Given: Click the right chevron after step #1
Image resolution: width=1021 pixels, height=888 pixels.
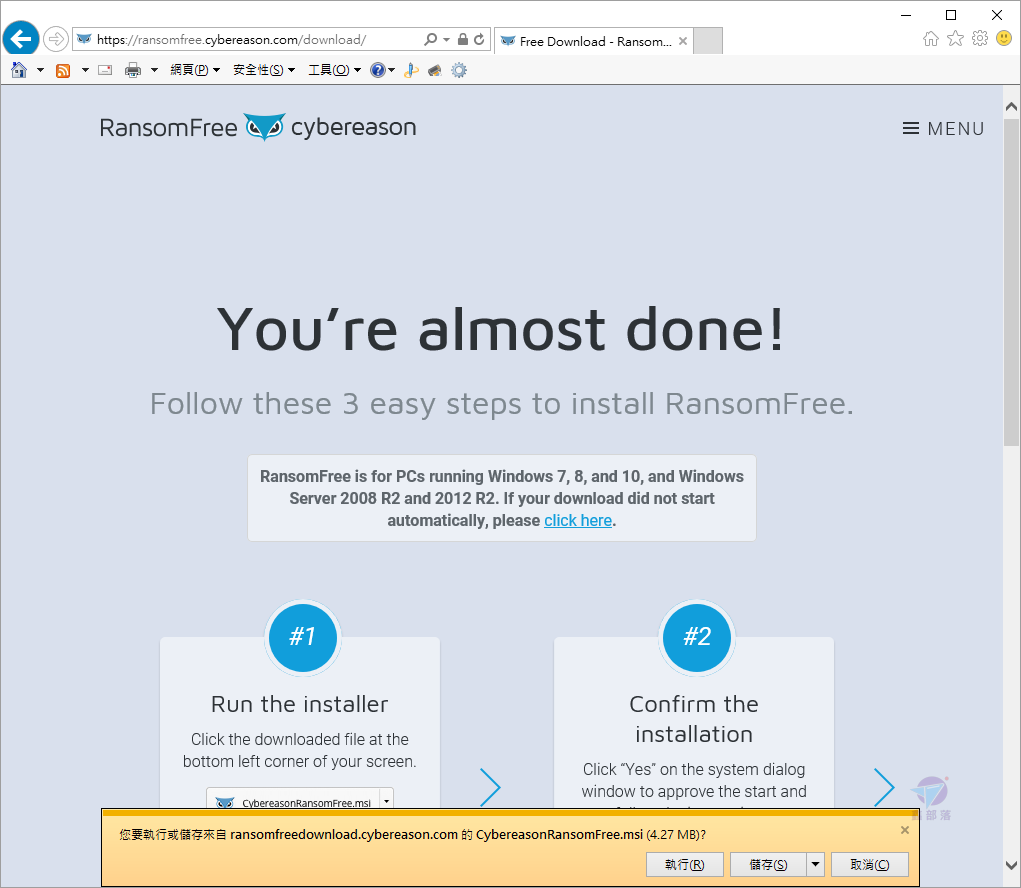Looking at the screenshot, I should pyautogui.click(x=490, y=787).
